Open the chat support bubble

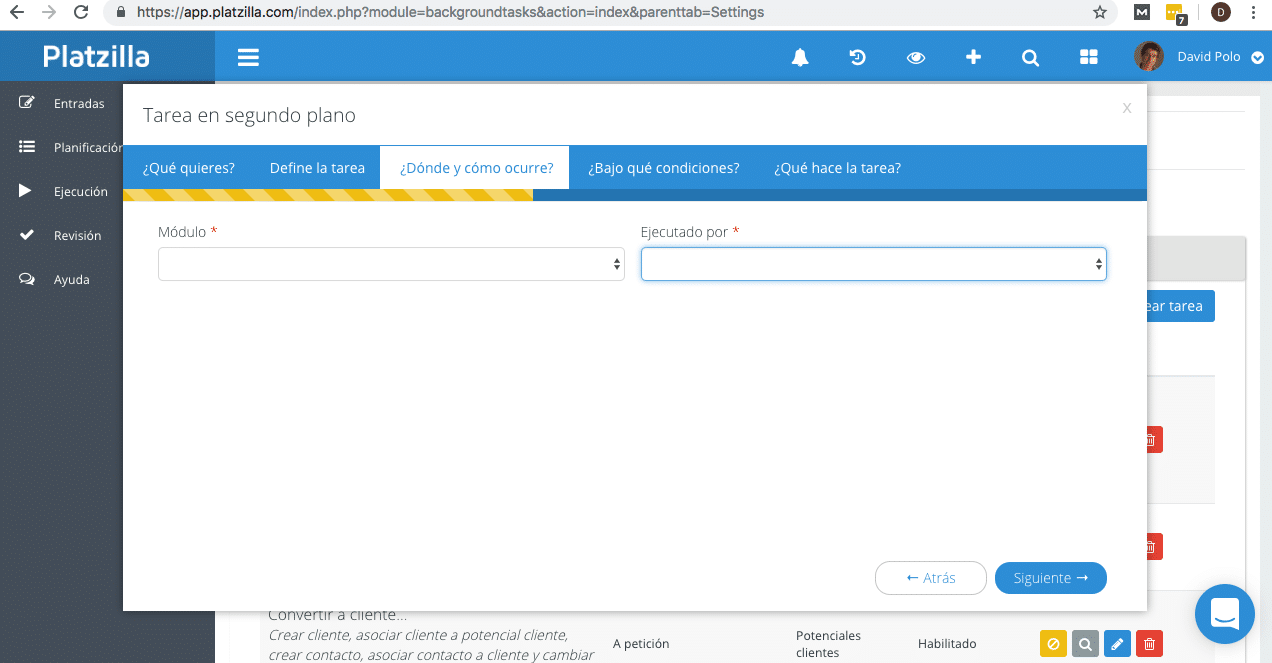point(1224,613)
